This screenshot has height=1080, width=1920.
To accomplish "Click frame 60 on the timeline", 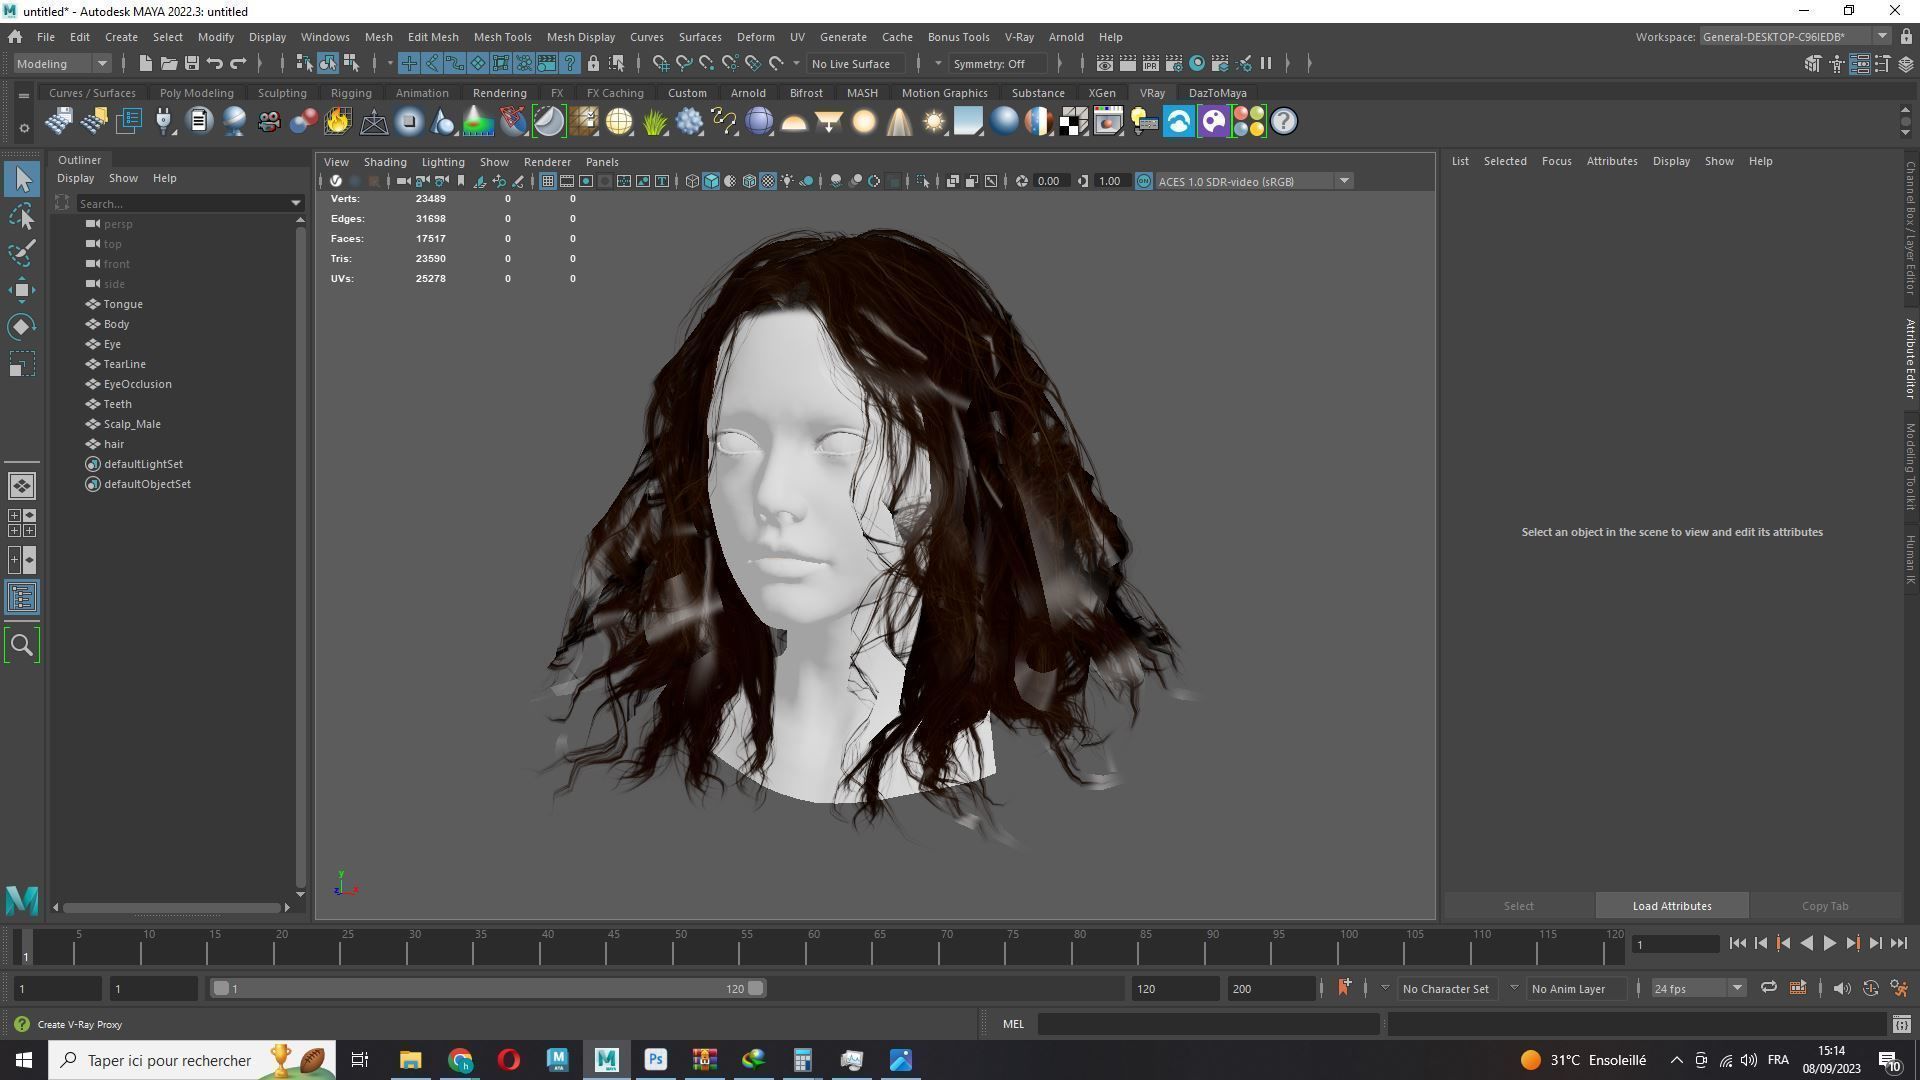I will (808, 947).
